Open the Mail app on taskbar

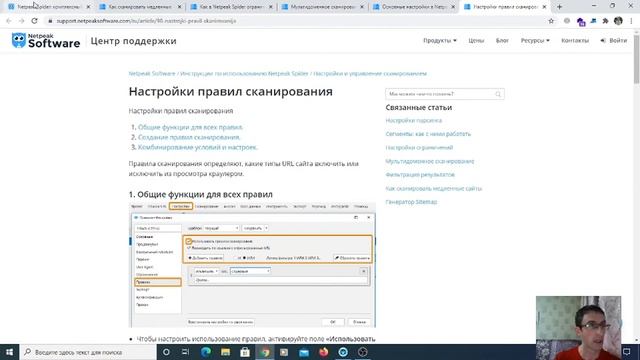(x=304, y=352)
